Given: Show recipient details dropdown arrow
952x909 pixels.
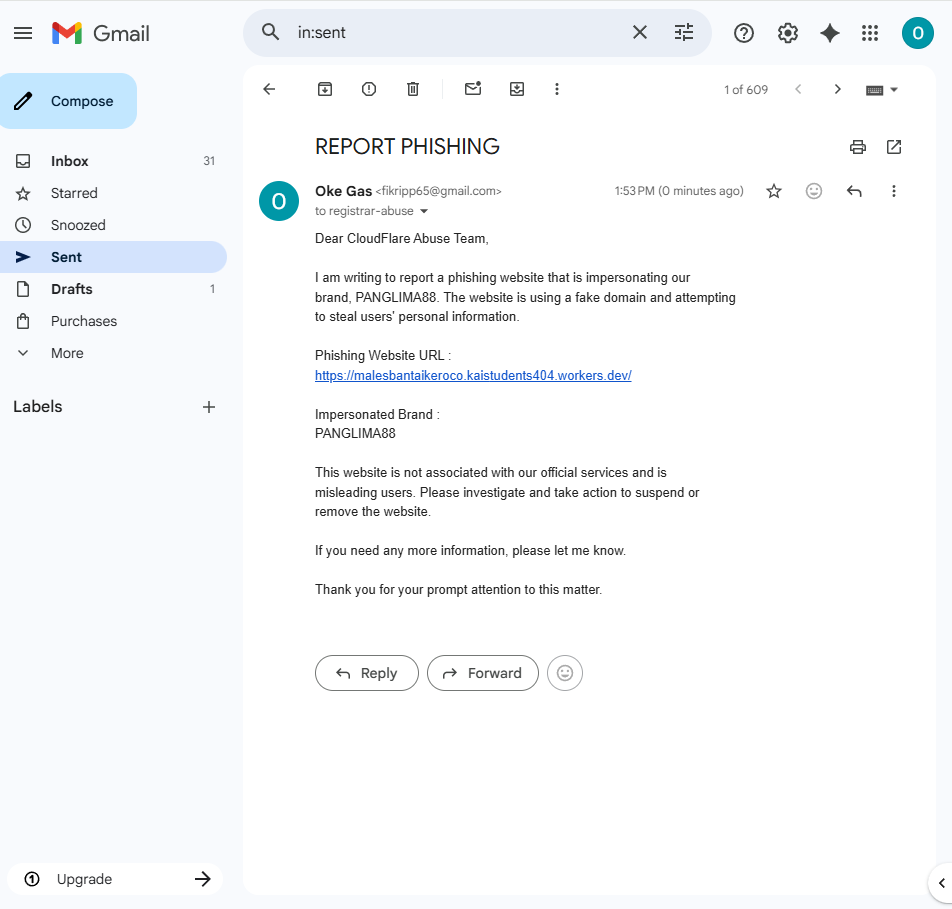Looking at the screenshot, I should click(x=424, y=211).
